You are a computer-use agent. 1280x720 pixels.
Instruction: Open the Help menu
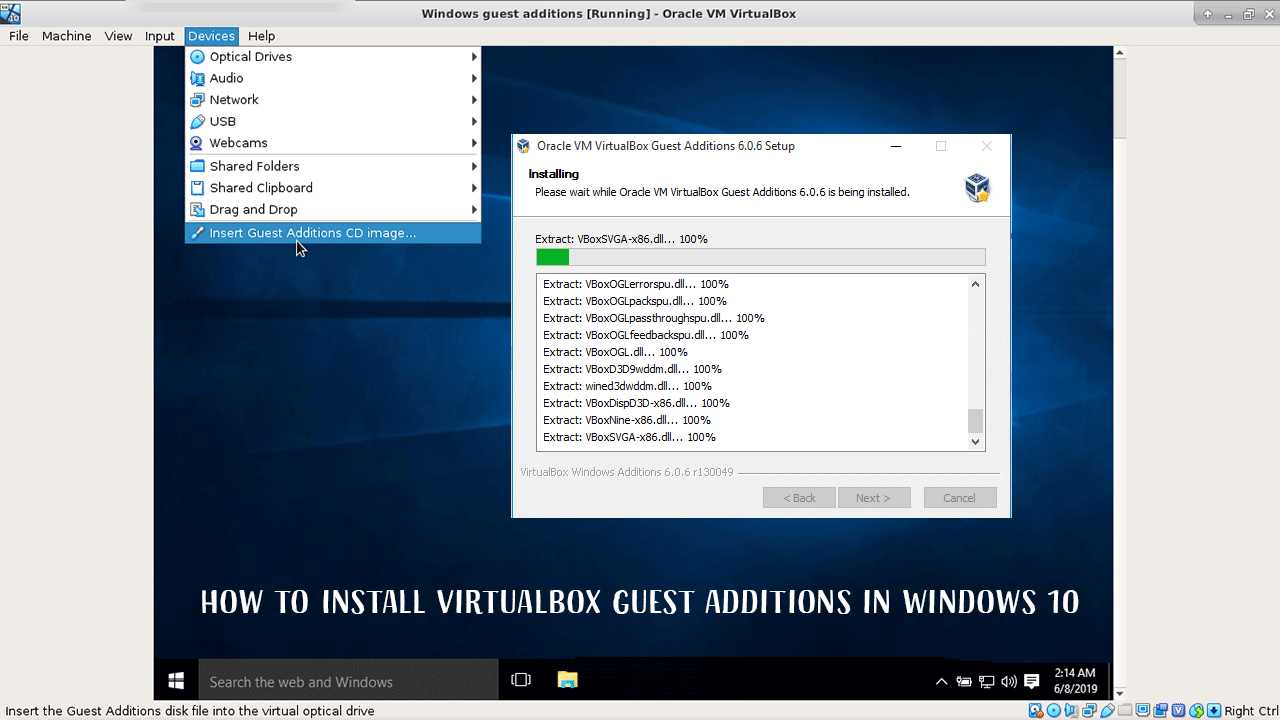pos(261,36)
